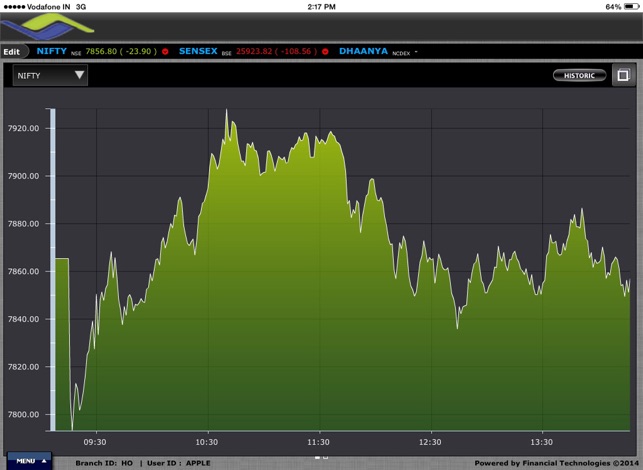Click the 09:30 time axis label
Viewport: 643px width, 470px height.
95,442
